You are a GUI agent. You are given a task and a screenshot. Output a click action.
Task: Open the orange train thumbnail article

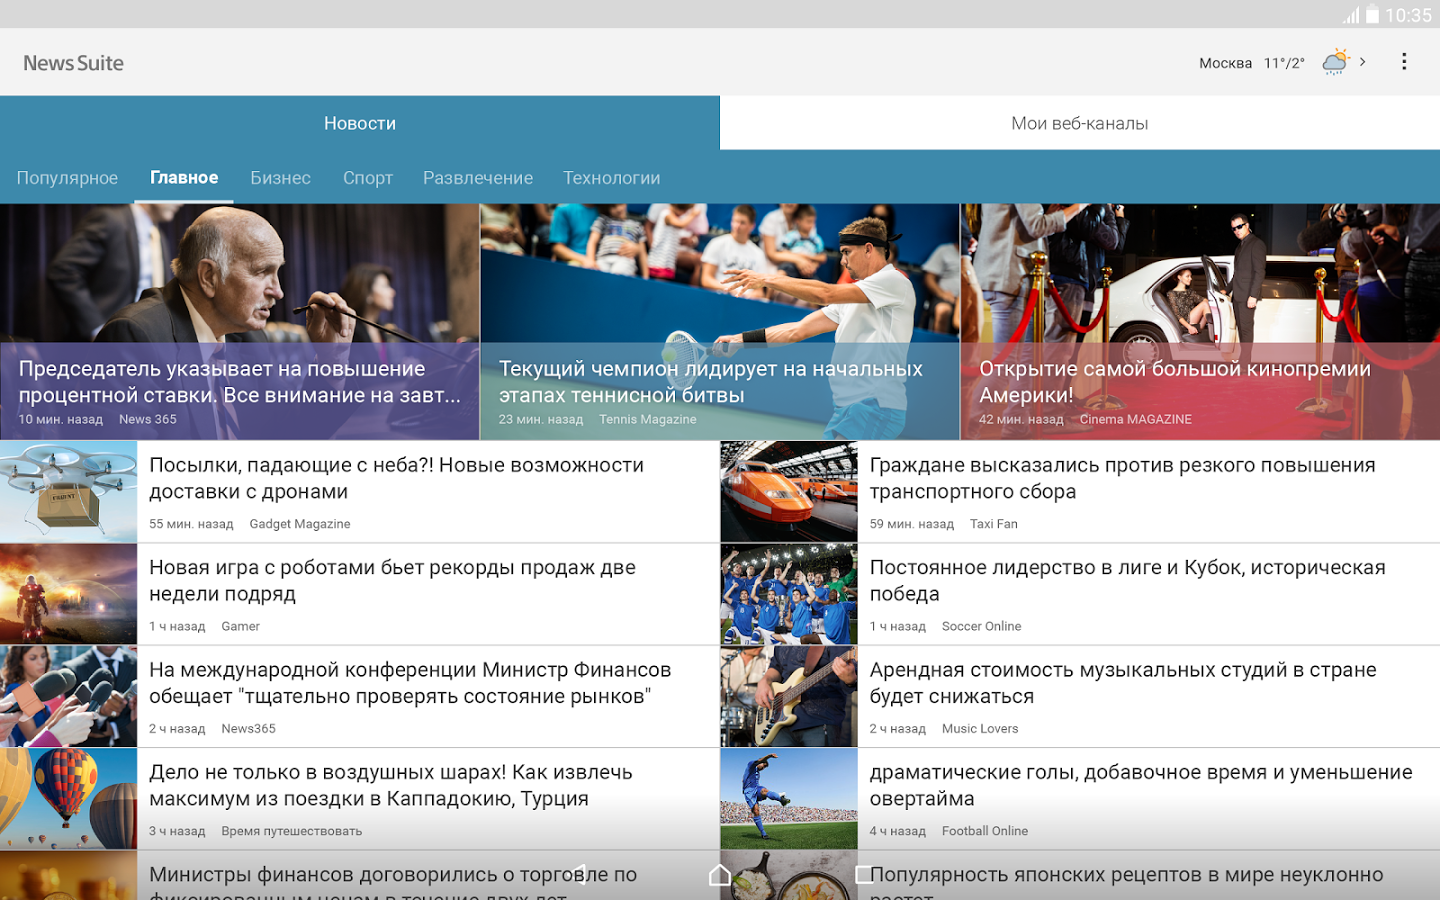click(789, 492)
